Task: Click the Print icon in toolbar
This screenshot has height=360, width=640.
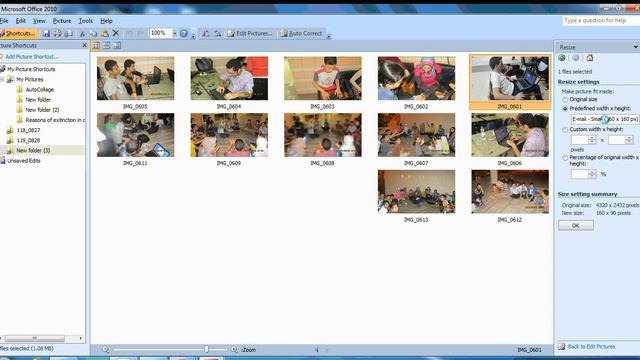Action: (58, 33)
